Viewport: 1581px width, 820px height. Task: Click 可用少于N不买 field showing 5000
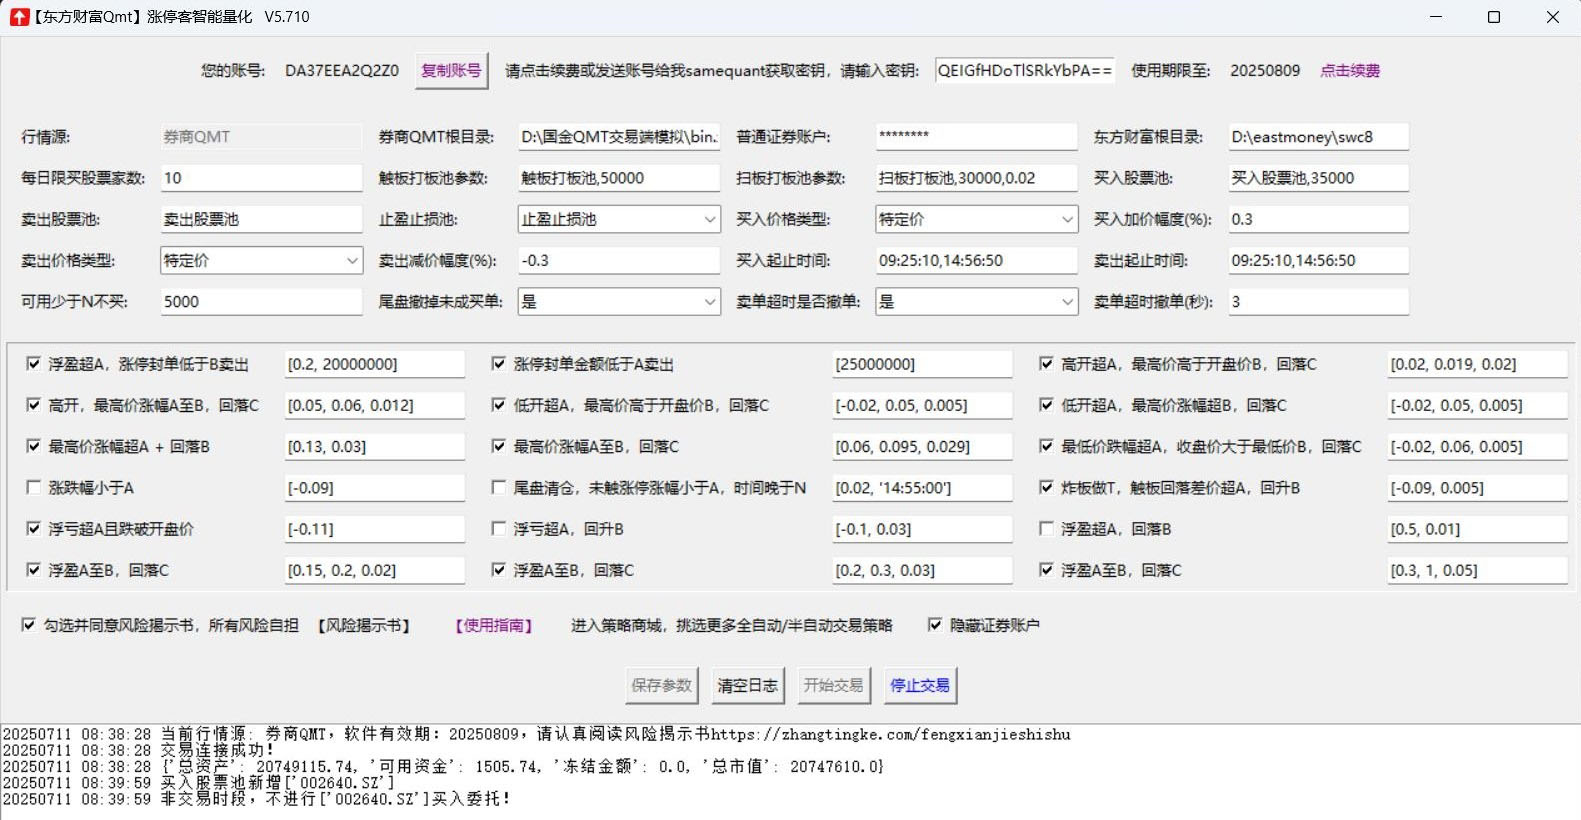(261, 302)
